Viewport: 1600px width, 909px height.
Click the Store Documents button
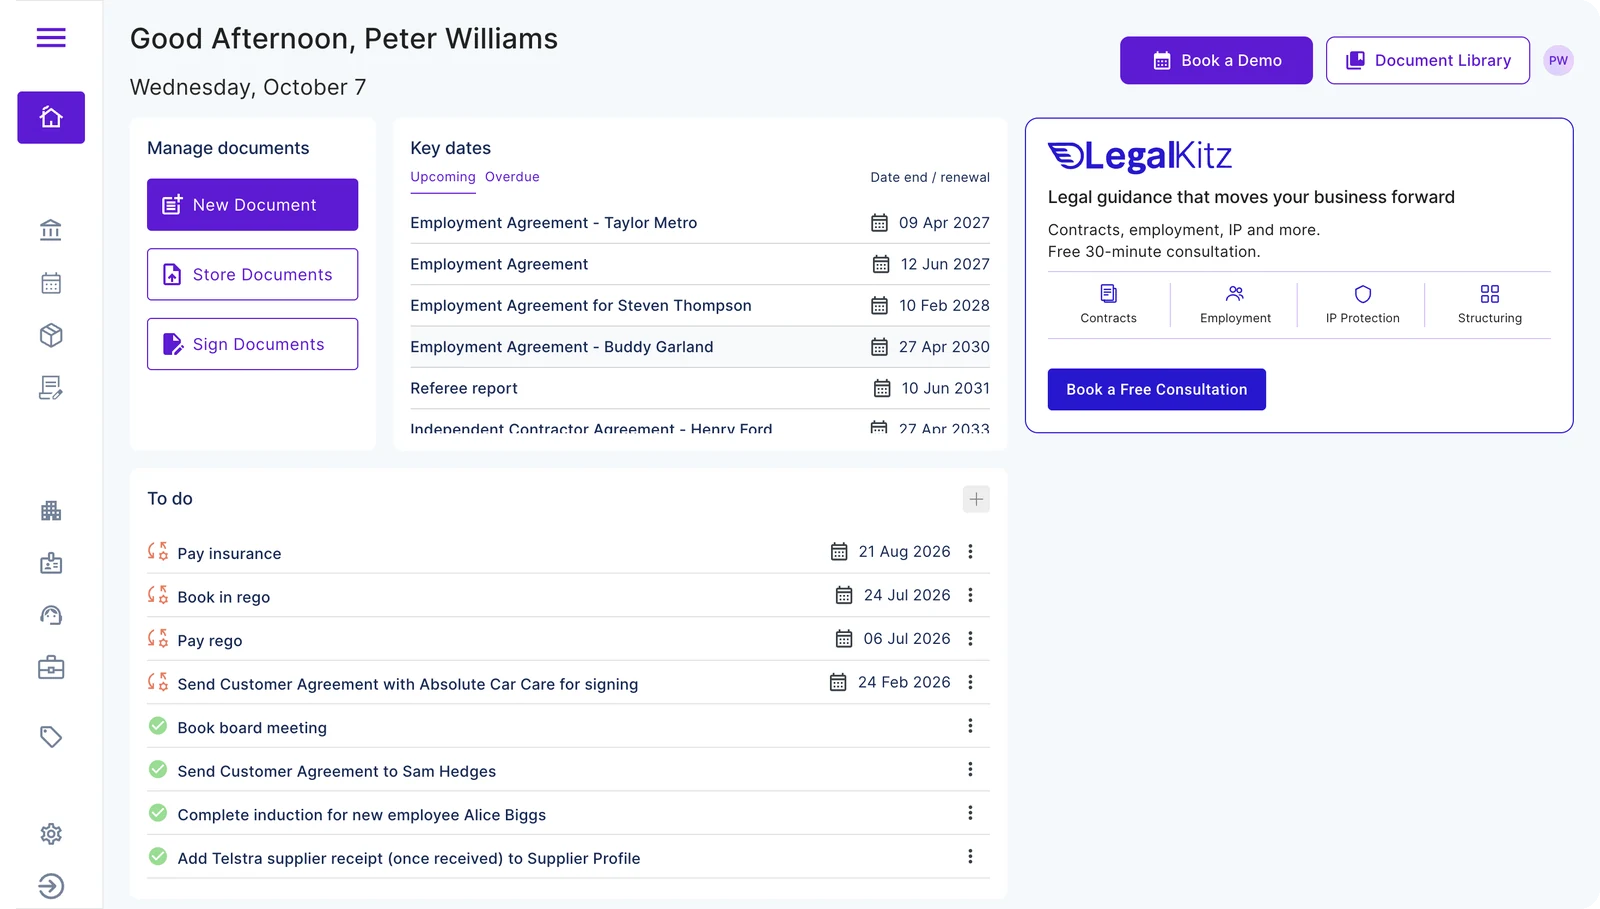point(252,274)
